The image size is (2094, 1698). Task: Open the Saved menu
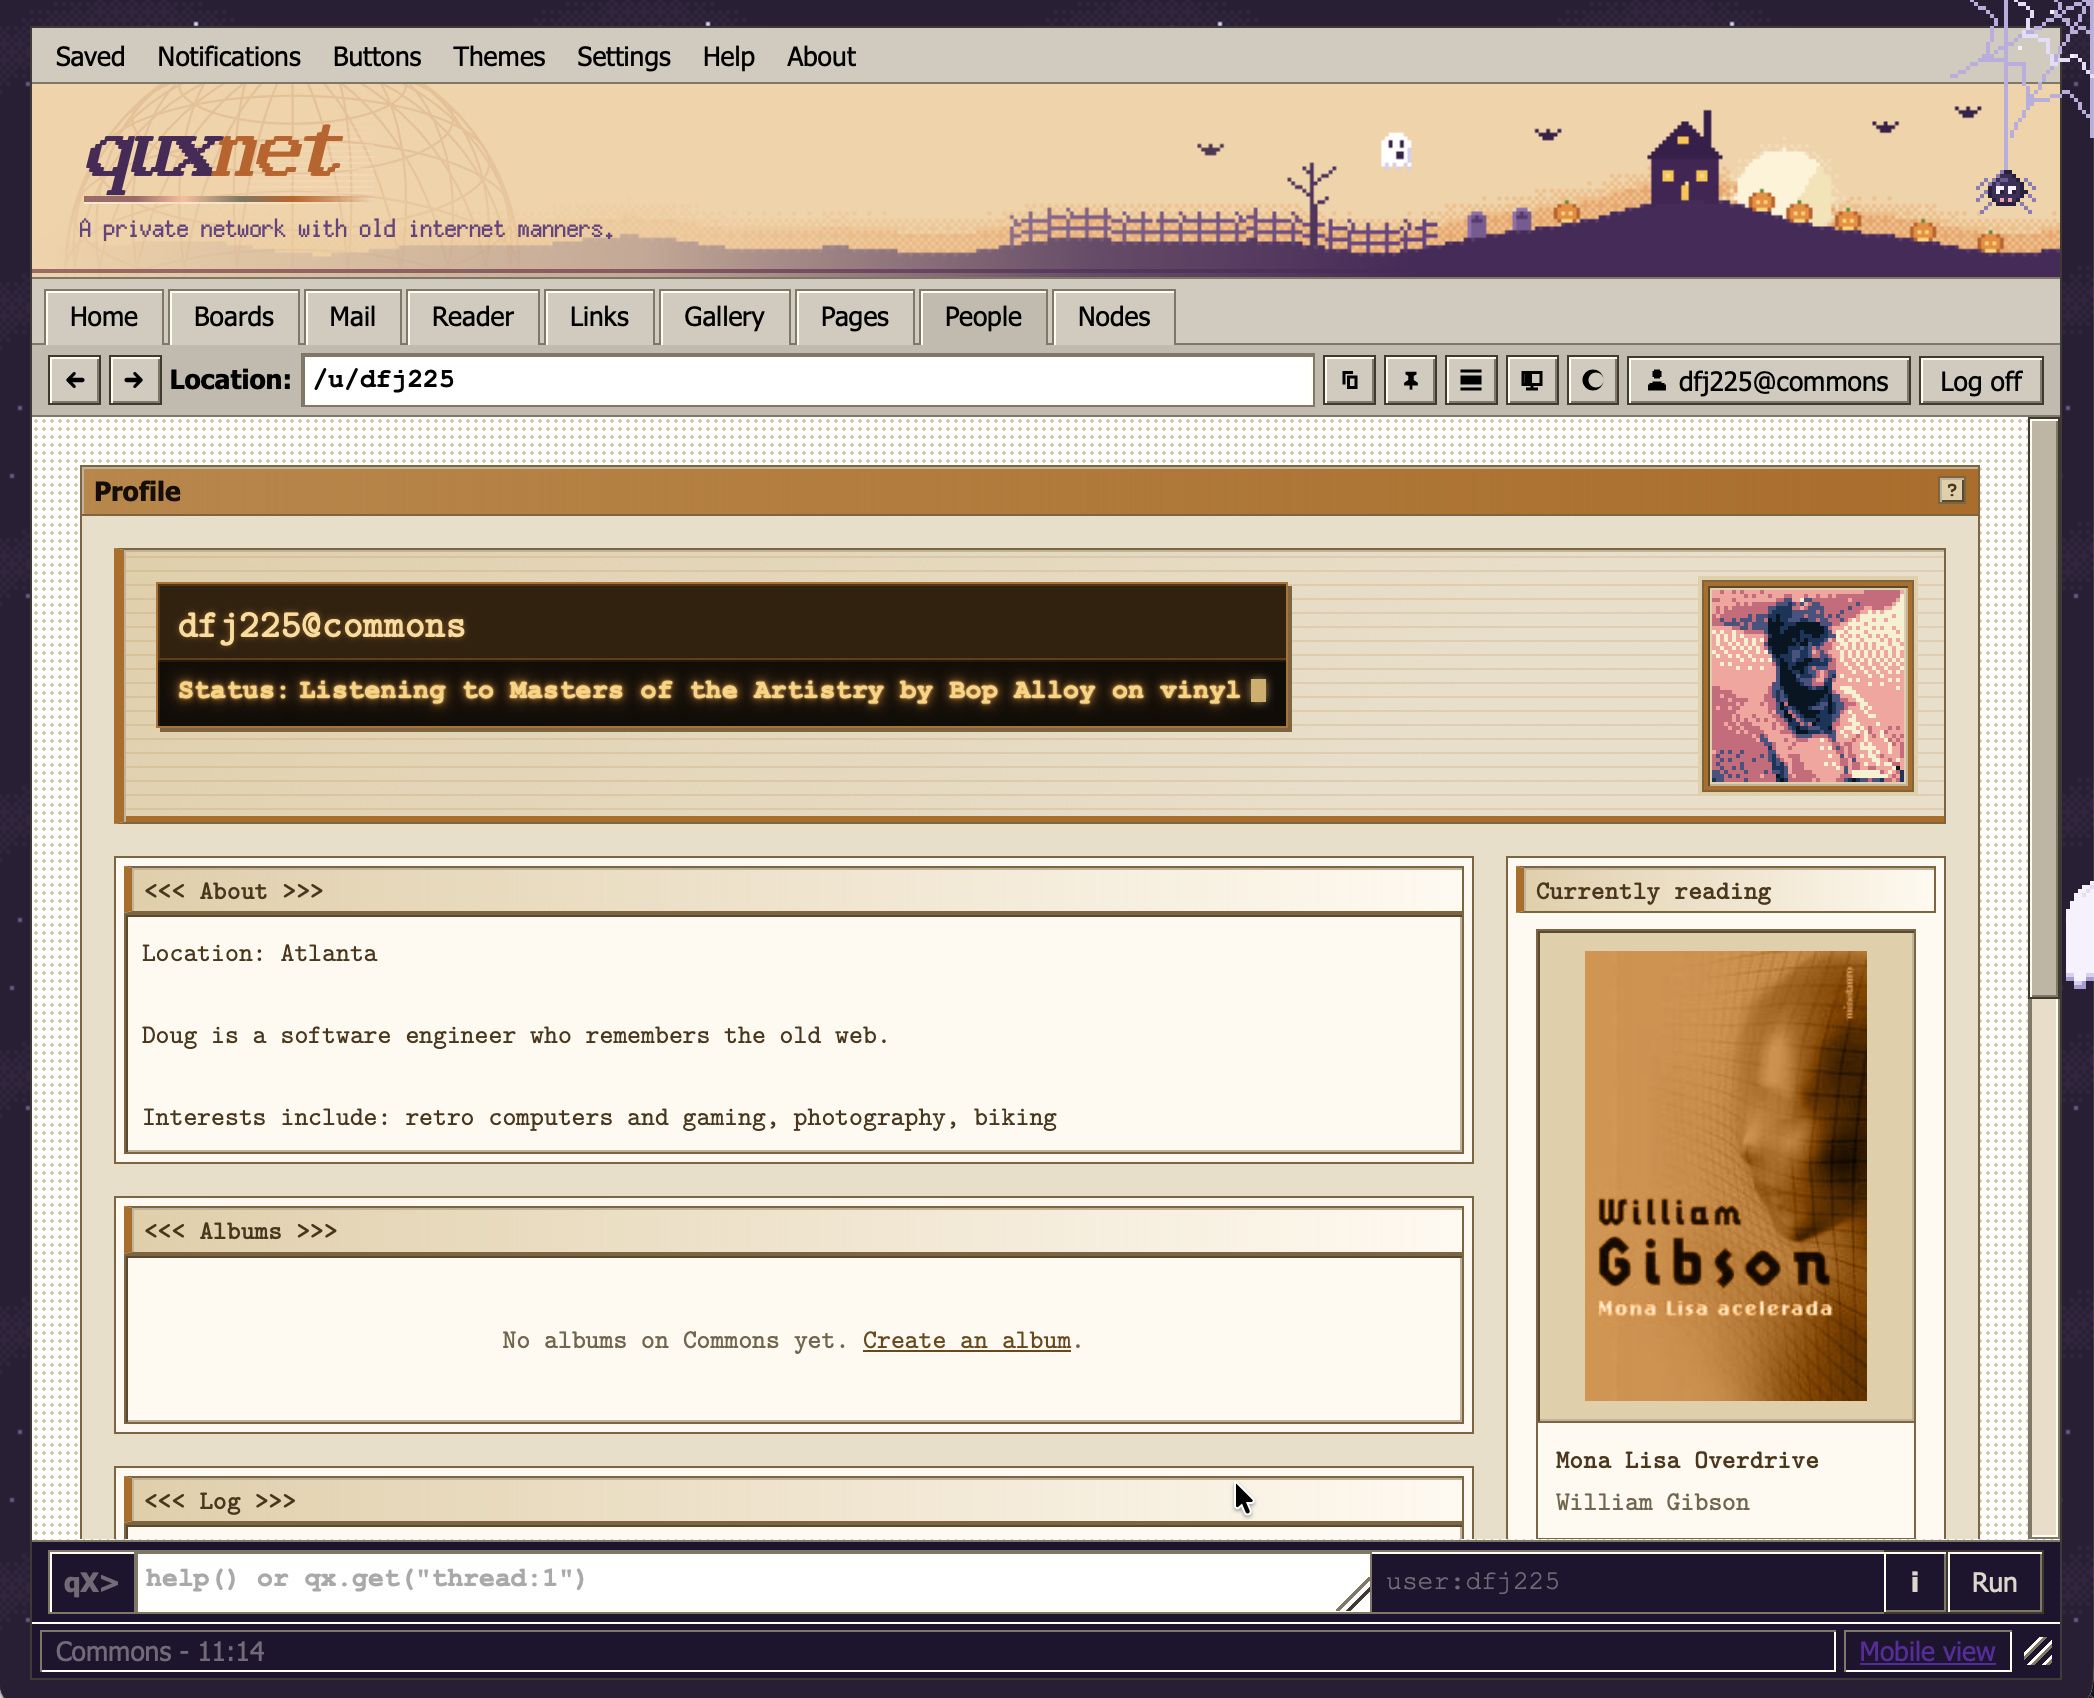pos(90,57)
